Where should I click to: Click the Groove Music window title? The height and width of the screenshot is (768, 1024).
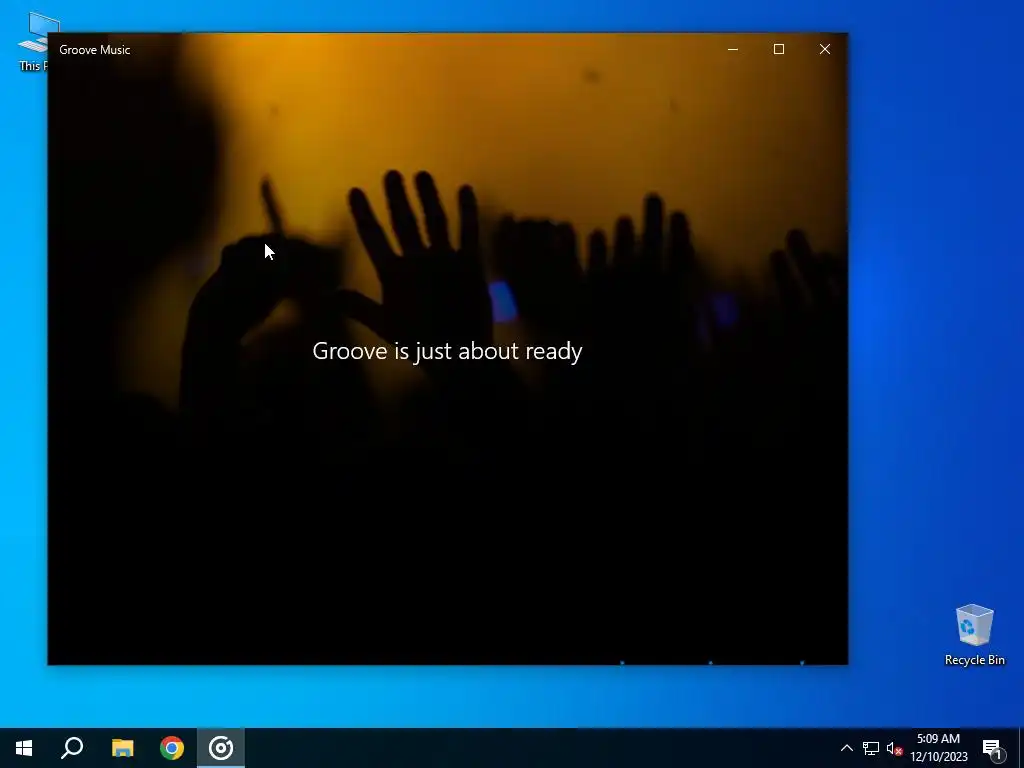coord(95,50)
